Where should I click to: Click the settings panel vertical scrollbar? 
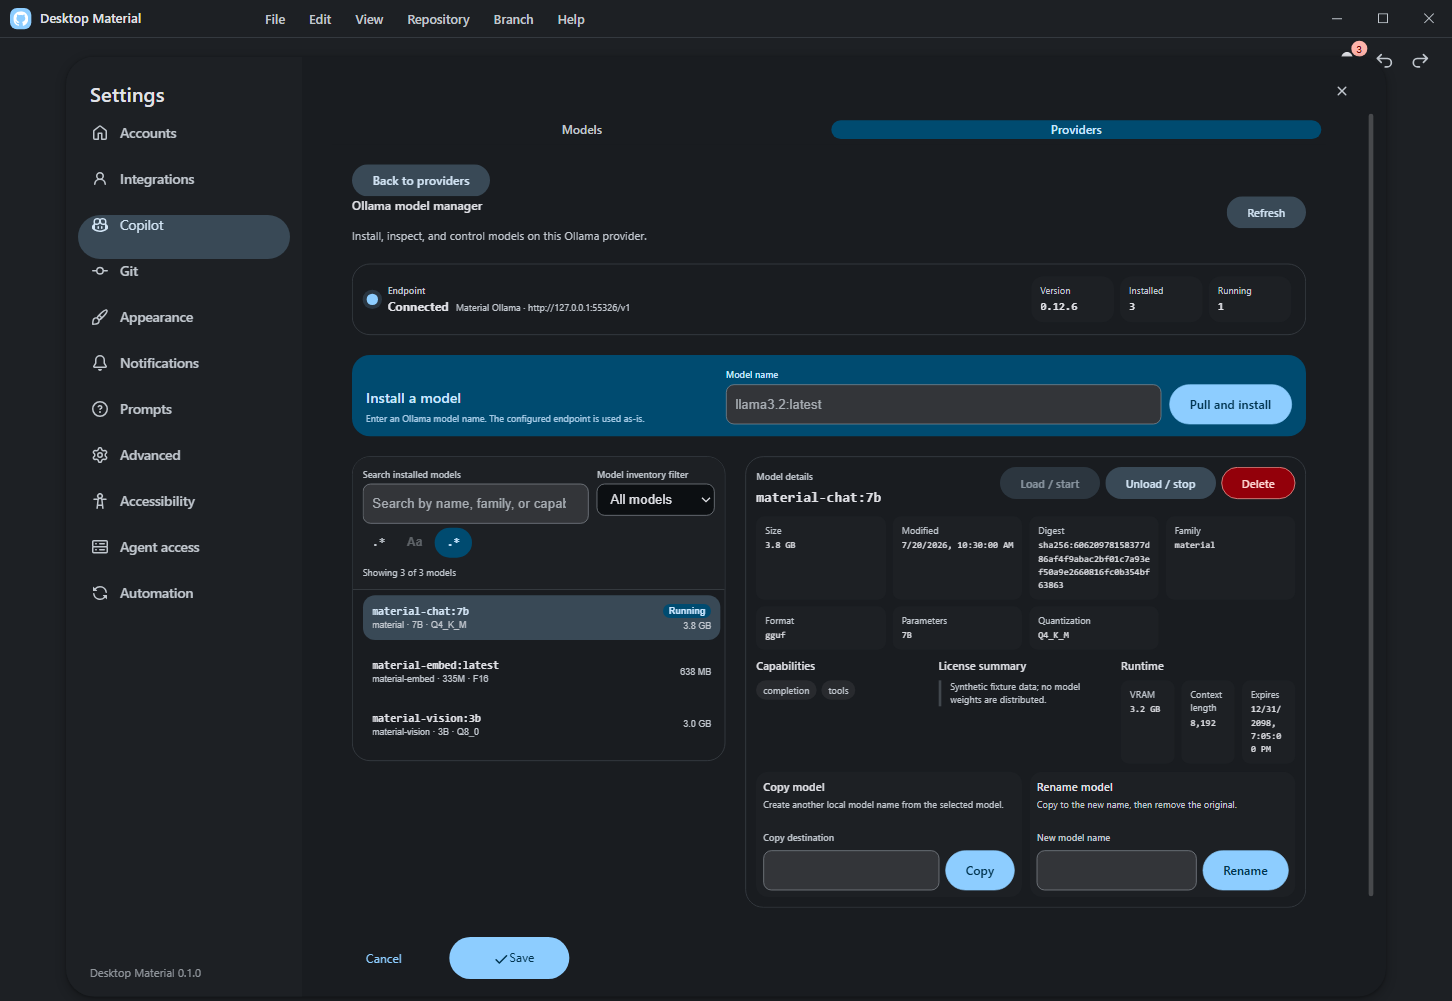click(1371, 505)
